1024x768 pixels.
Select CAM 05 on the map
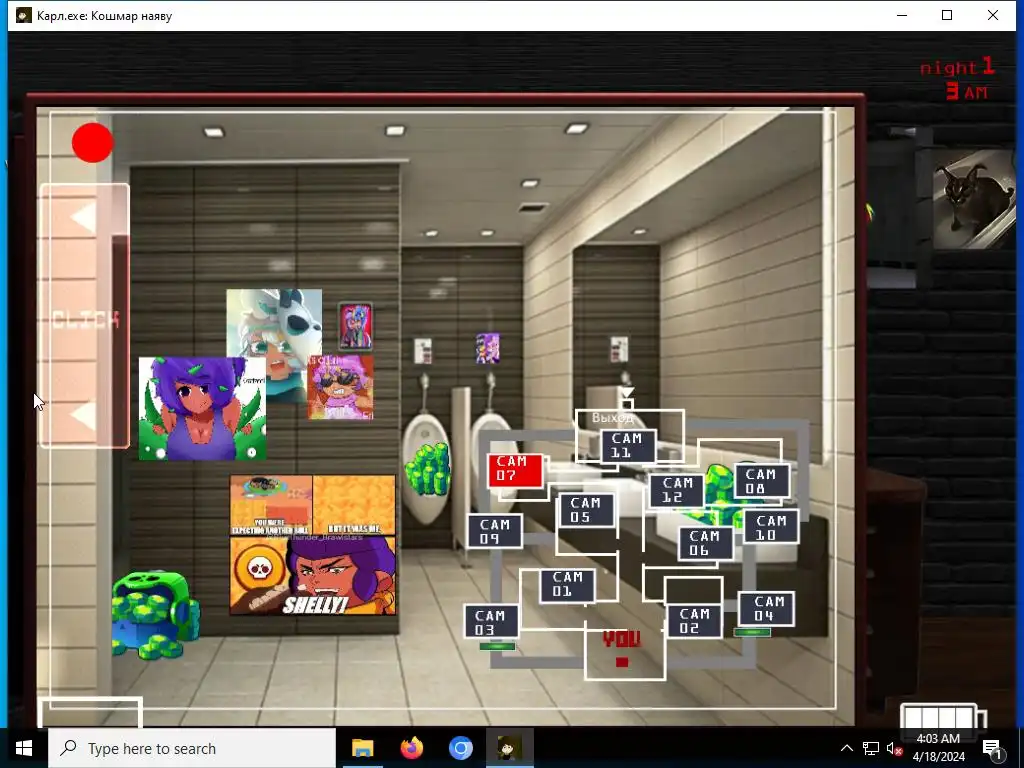pyautogui.click(x=586, y=511)
